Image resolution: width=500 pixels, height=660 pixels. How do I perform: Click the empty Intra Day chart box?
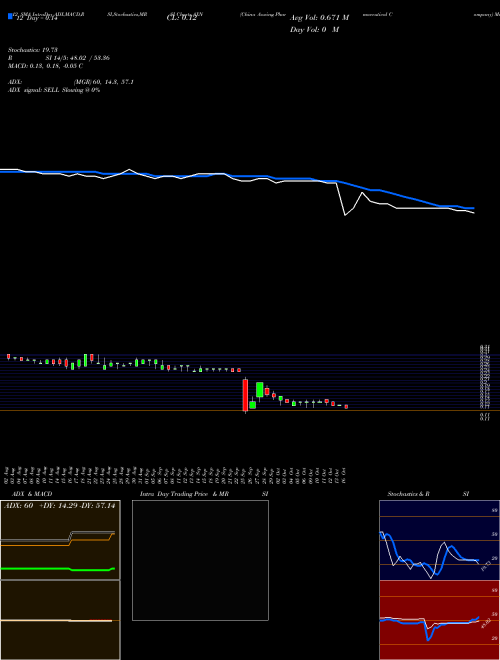pyautogui.click(x=200, y=560)
